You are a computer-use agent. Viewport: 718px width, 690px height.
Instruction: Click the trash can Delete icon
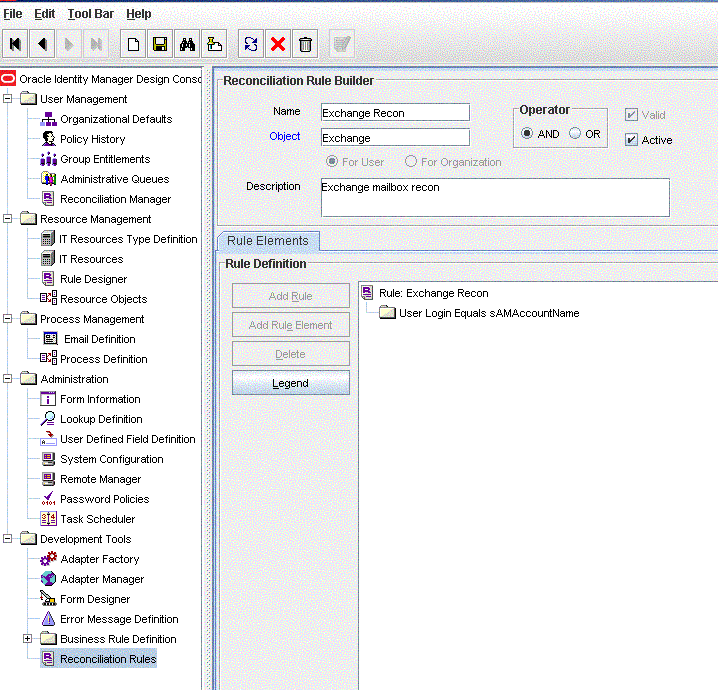tap(305, 44)
